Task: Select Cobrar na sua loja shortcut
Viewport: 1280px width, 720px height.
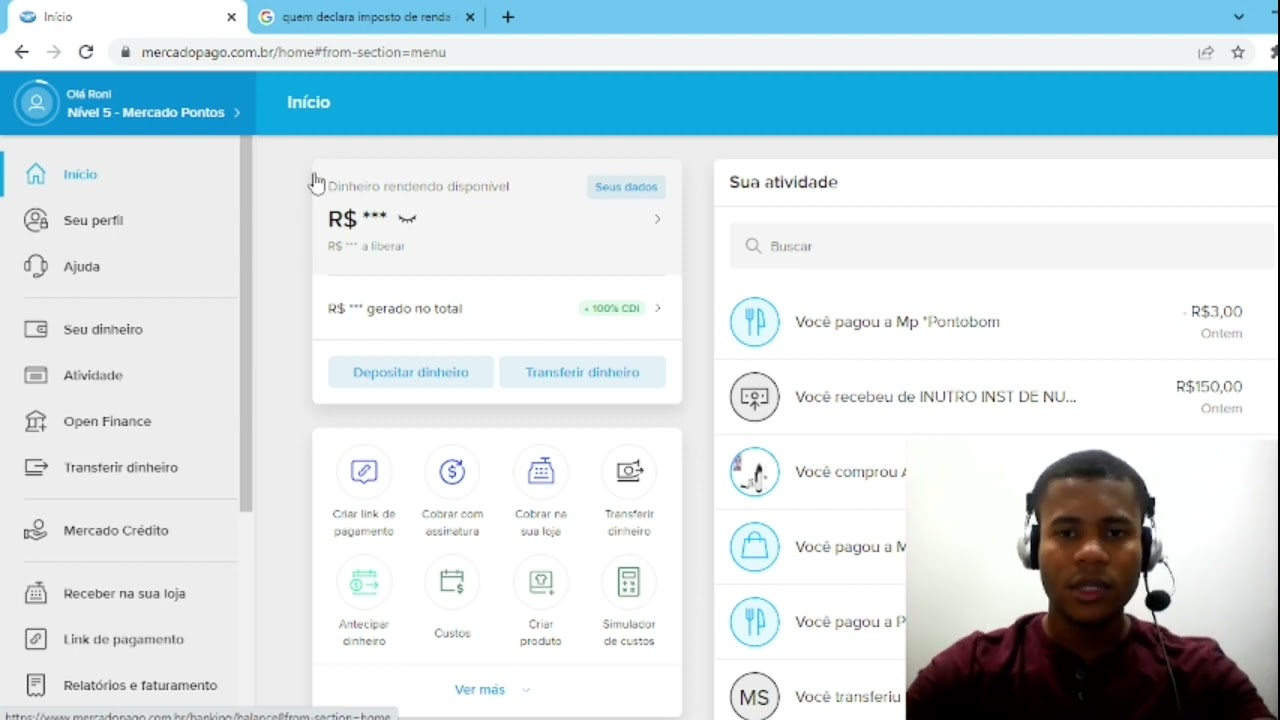Action: pyautogui.click(x=541, y=493)
